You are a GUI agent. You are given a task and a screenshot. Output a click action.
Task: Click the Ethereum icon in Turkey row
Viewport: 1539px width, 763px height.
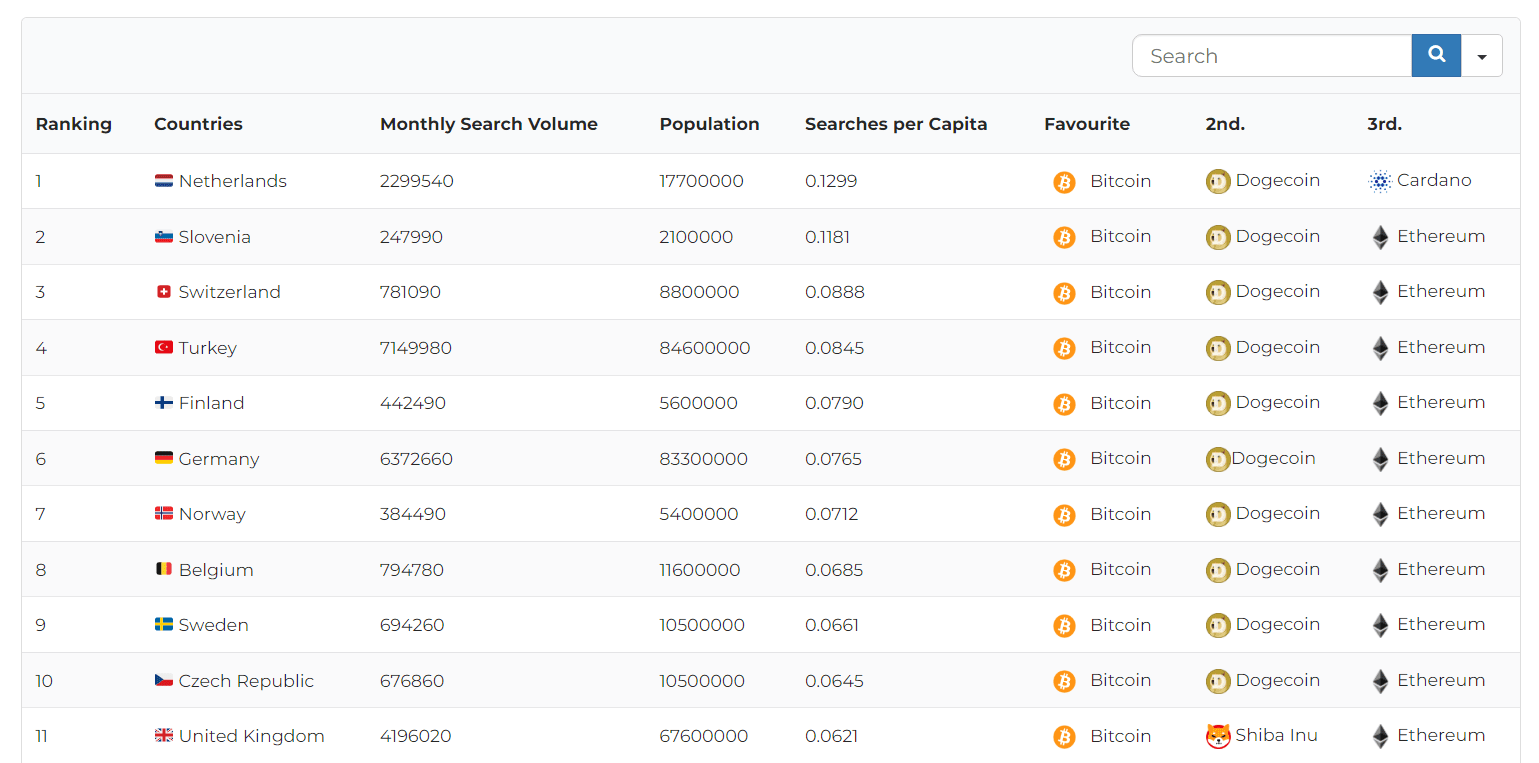(x=1380, y=348)
